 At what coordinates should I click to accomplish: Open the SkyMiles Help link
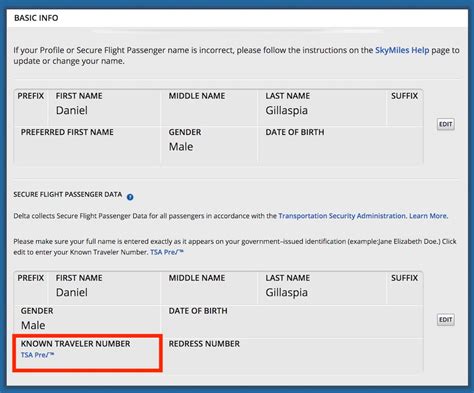click(x=402, y=50)
